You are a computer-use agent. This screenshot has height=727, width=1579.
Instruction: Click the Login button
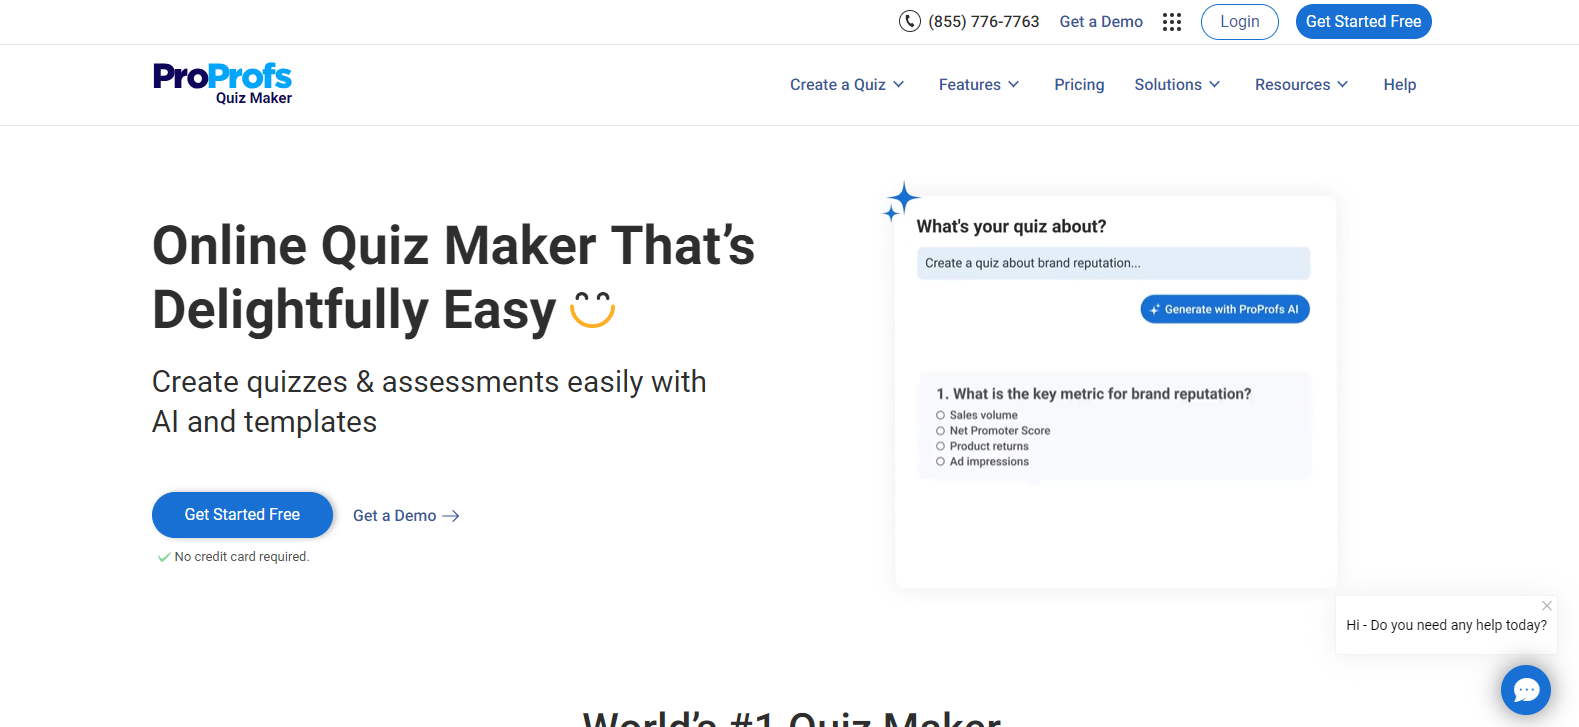coord(1240,22)
